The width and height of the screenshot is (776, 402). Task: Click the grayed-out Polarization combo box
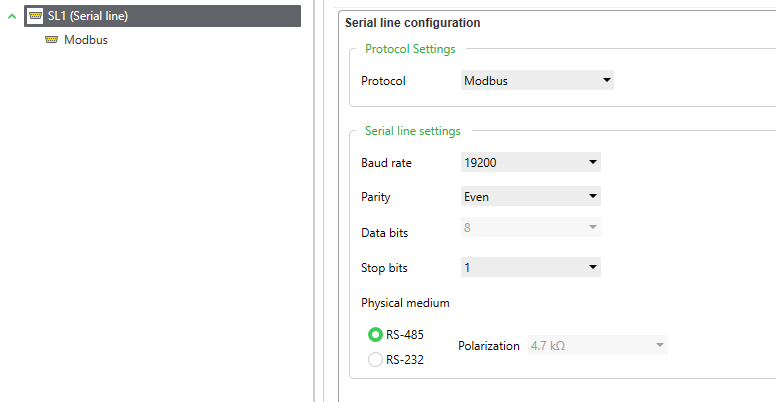pyautogui.click(x=597, y=345)
